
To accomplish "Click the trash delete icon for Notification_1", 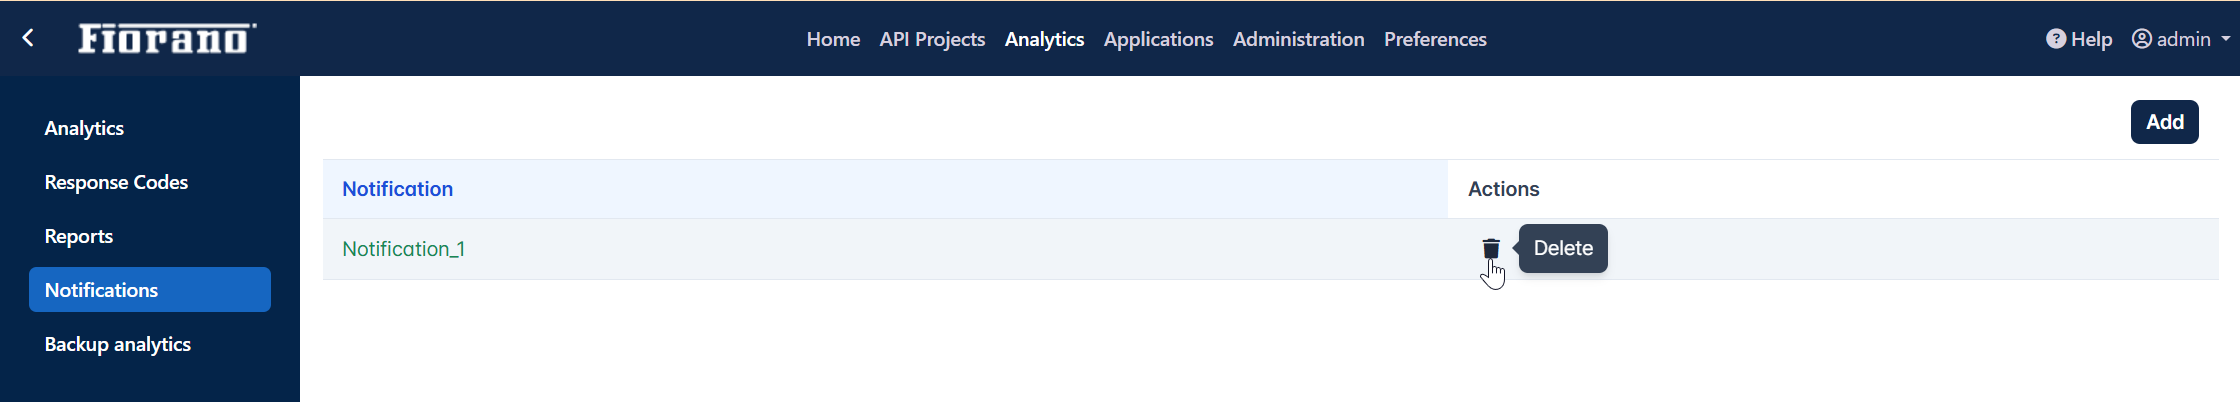I will [1490, 249].
